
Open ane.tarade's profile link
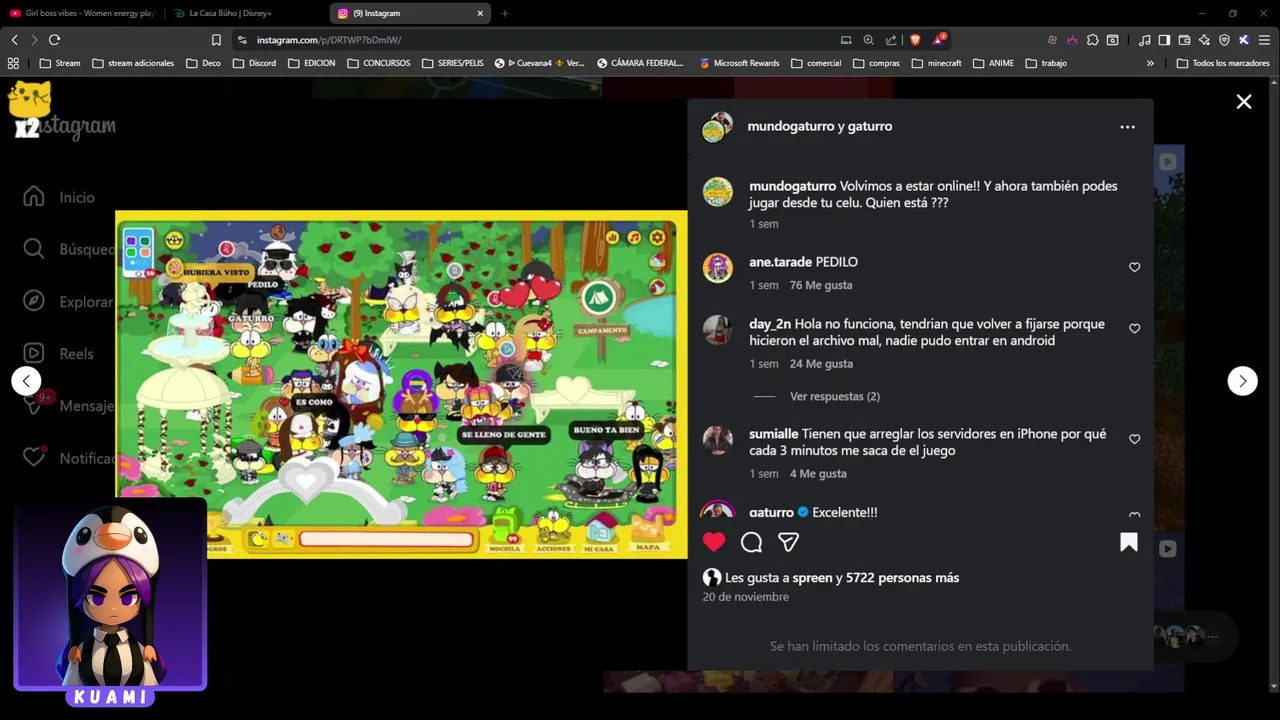point(780,262)
